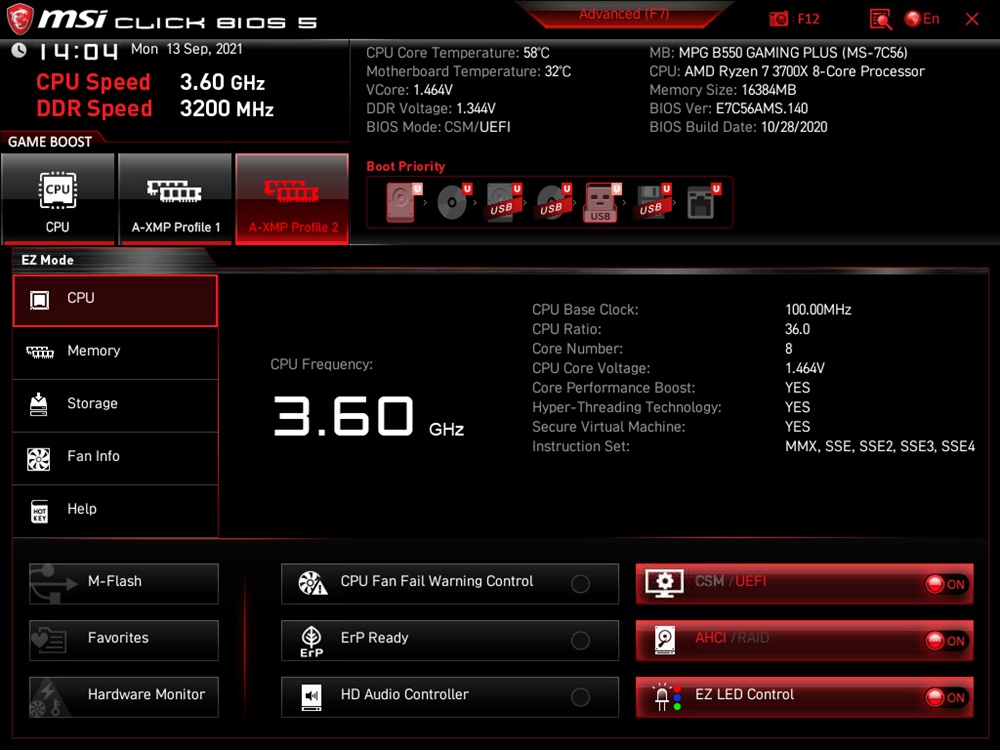Screen dimensions: 1000x750
Task: Click the fan icon beside Fan Info
Action: click(x=38, y=459)
